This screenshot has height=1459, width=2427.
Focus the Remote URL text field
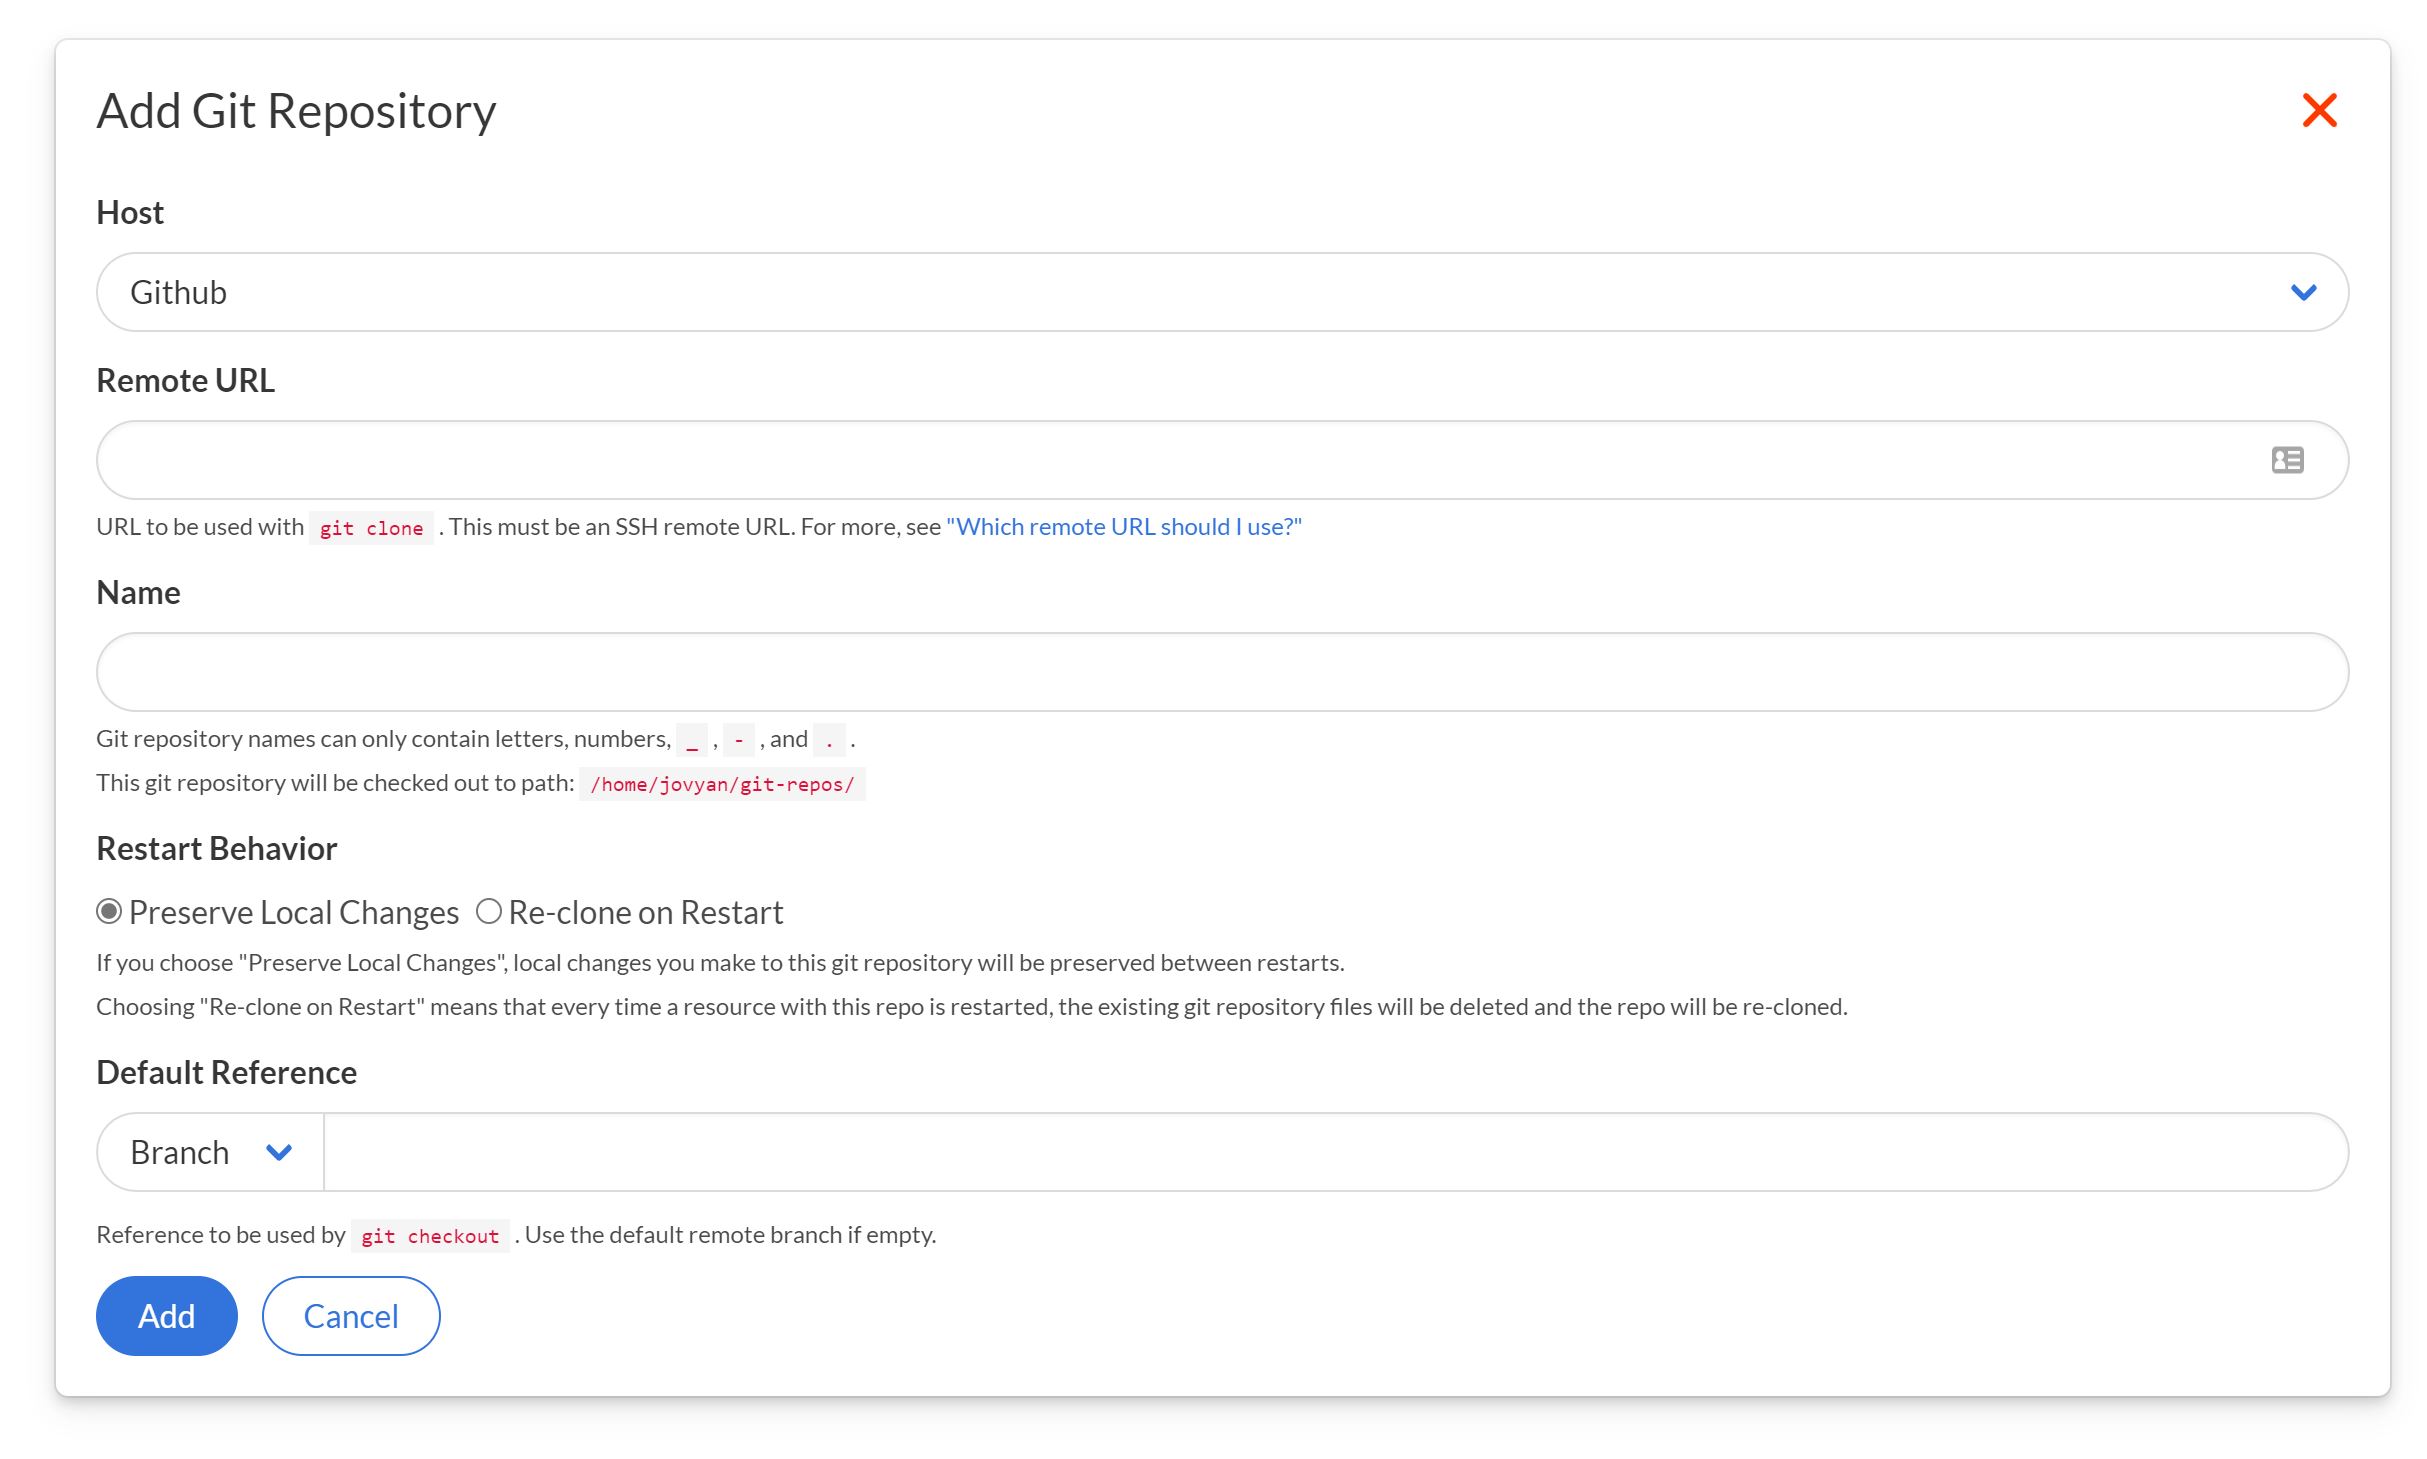point(1180,460)
